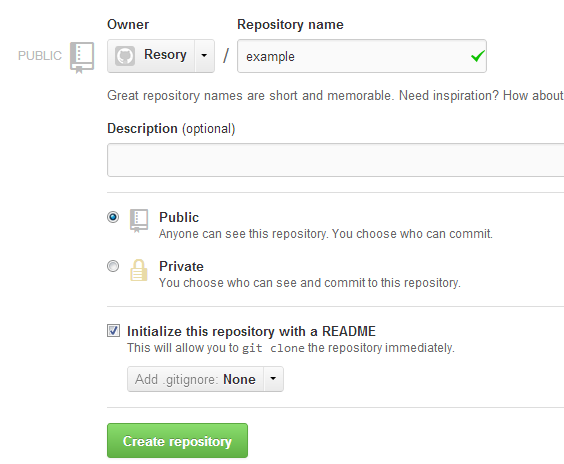Expand the Add .gitignore dropdown arrow
This screenshot has height=464, width=564.
coord(273,379)
